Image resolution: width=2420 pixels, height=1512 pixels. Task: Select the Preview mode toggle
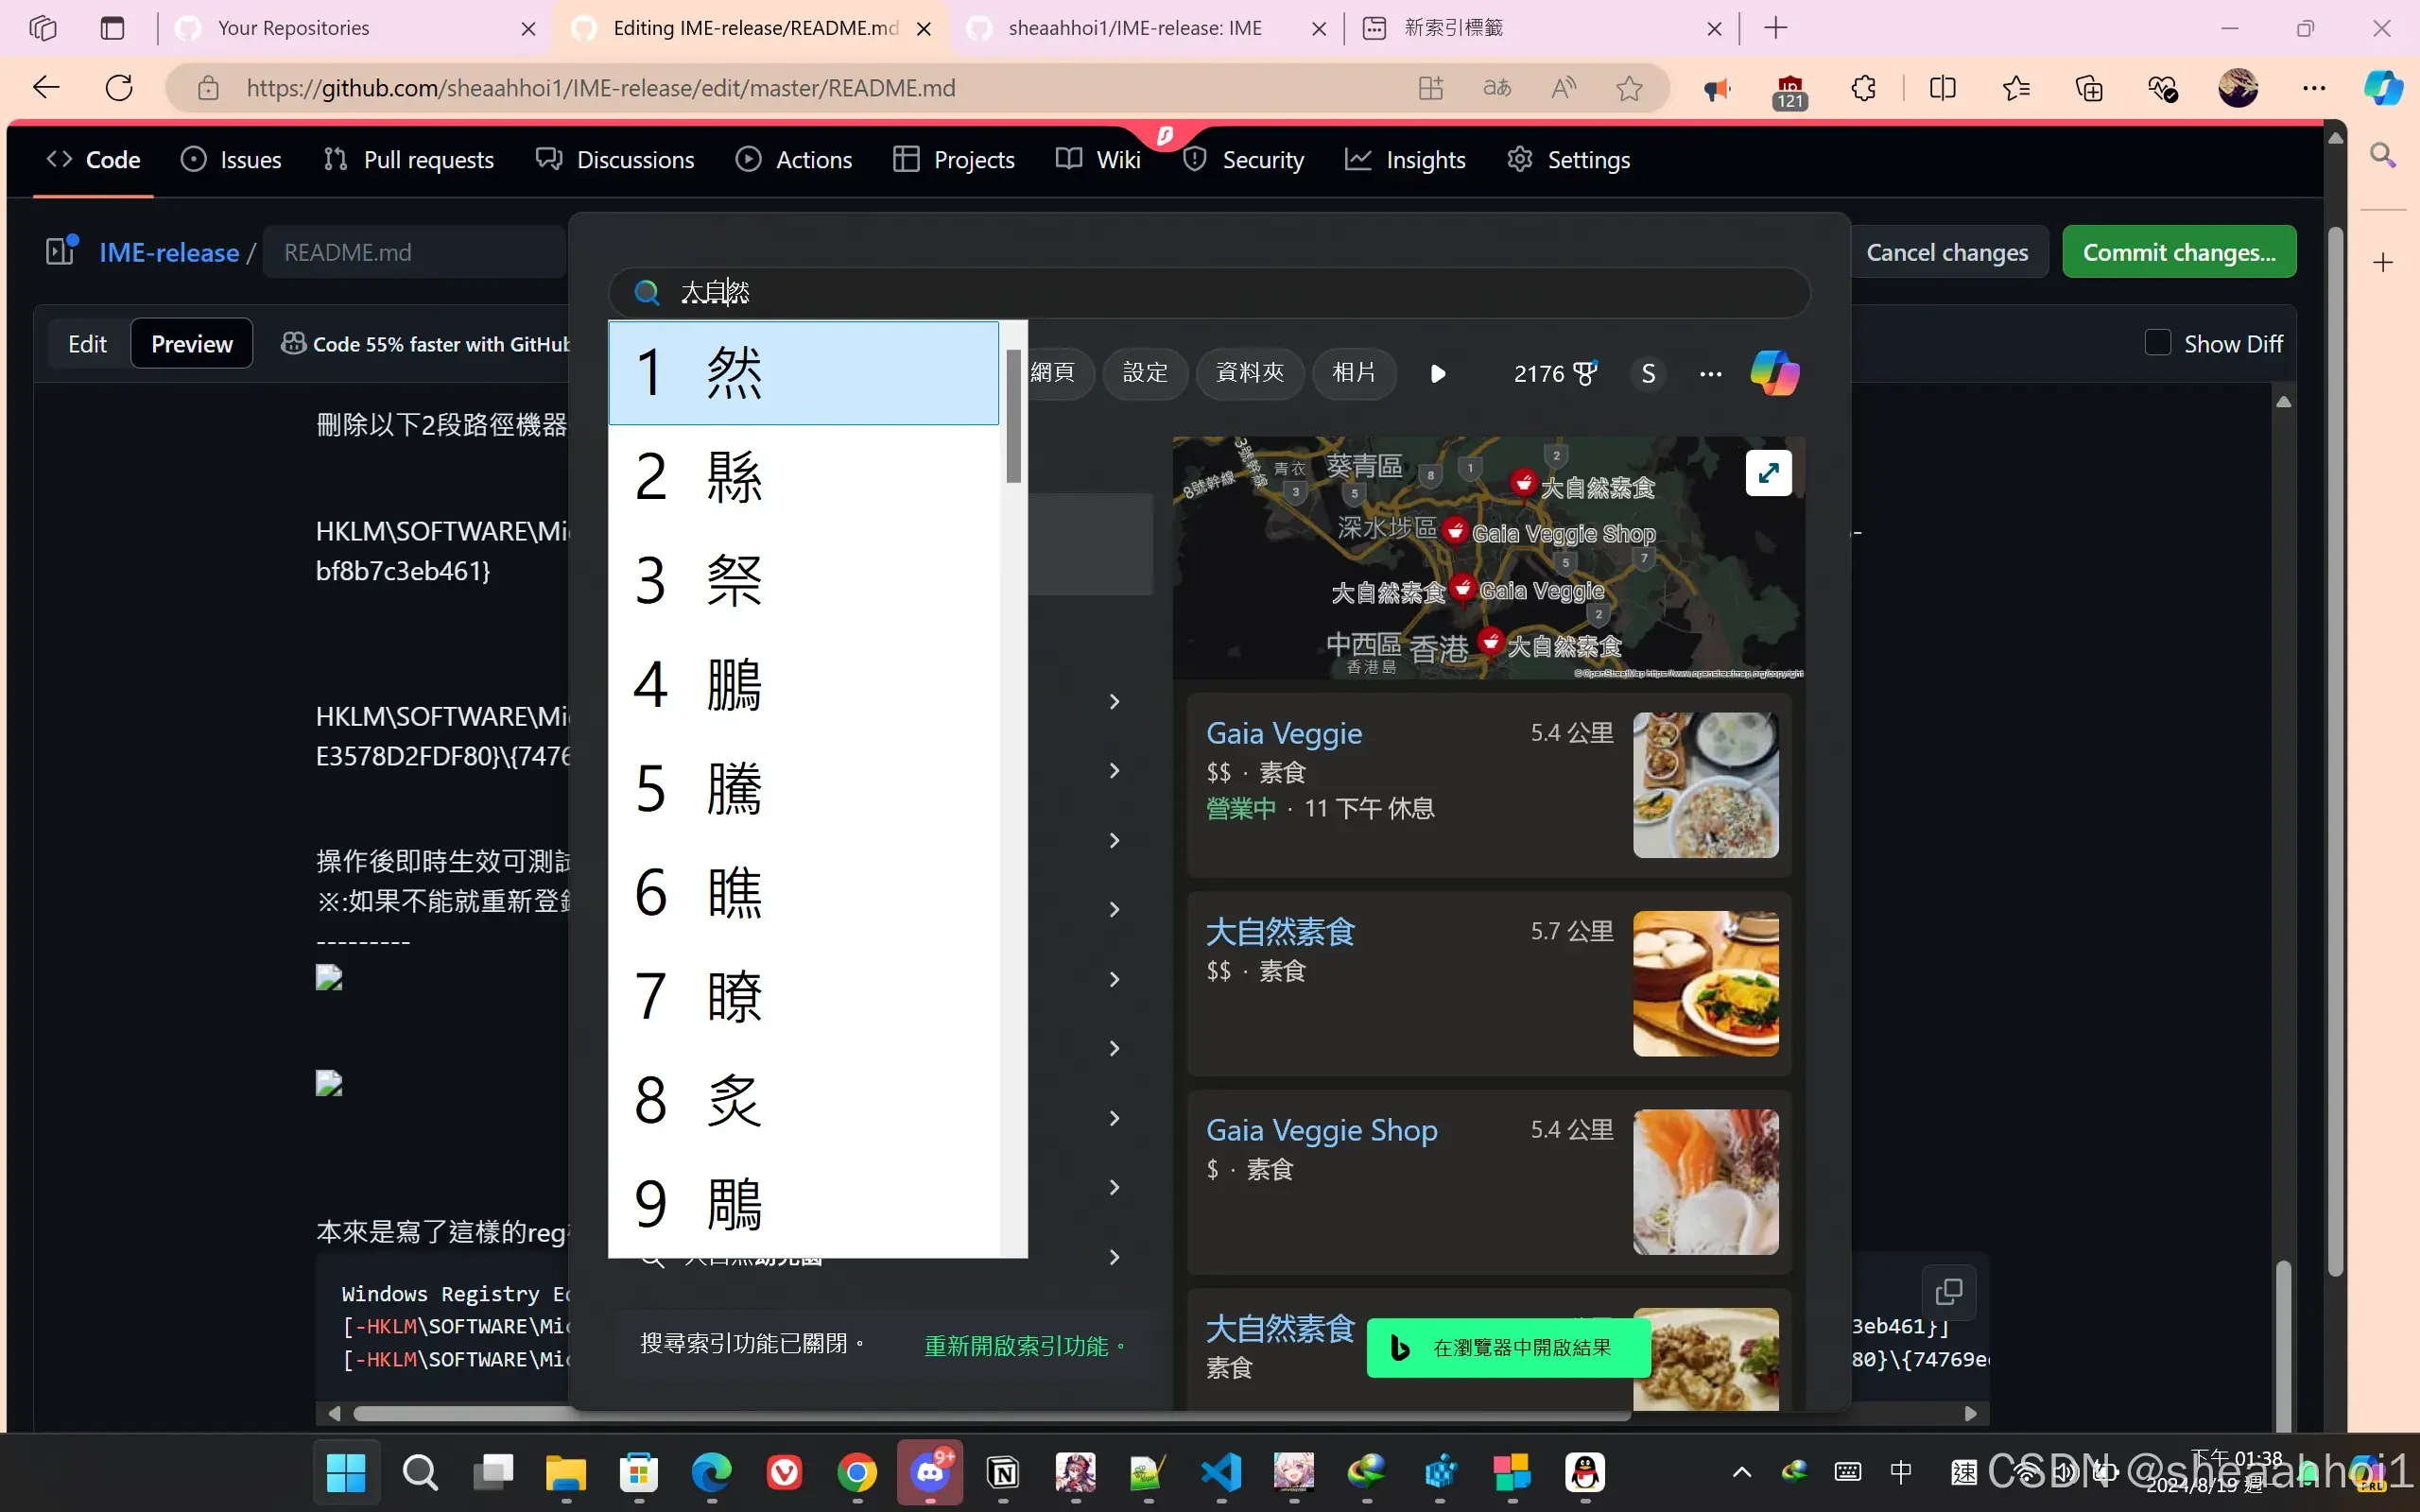(x=191, y=344)
